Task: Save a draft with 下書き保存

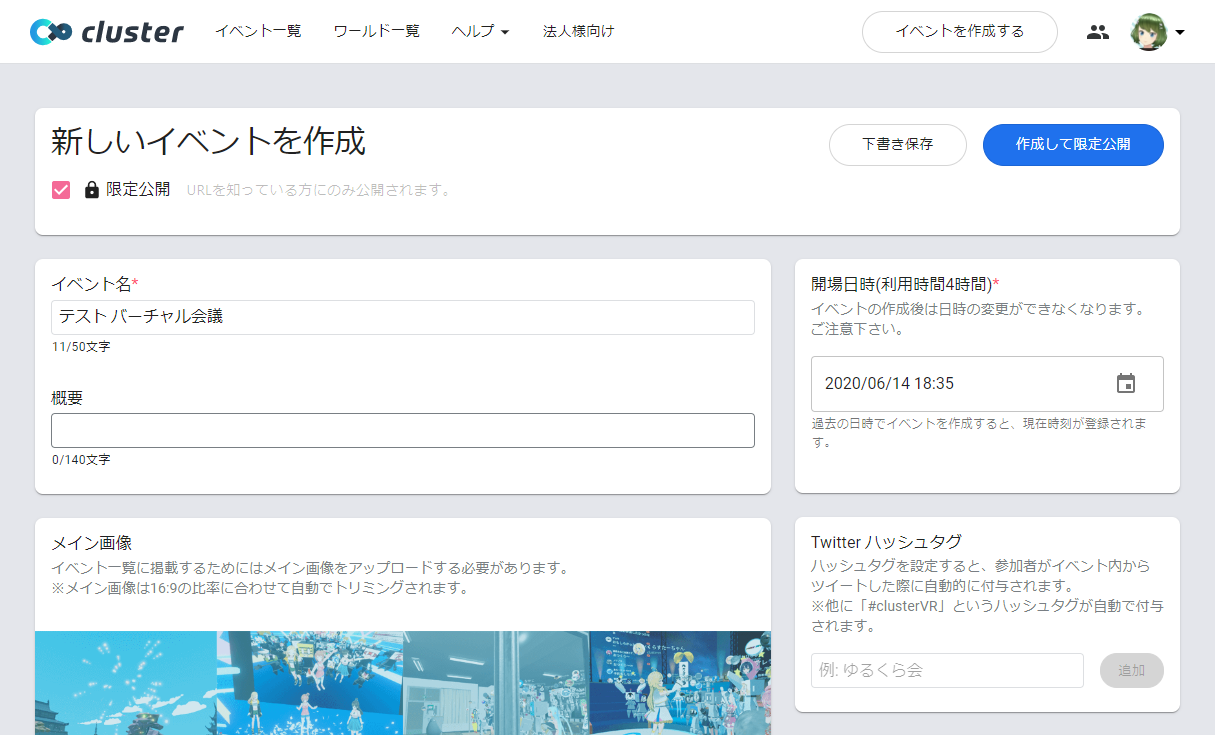Action: click(x=896, y=144)
